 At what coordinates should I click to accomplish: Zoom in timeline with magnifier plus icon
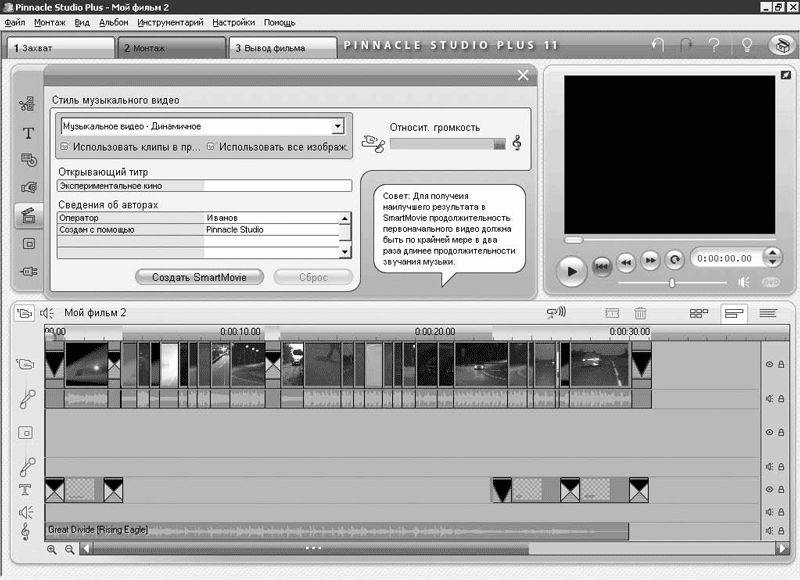[53, 549]
